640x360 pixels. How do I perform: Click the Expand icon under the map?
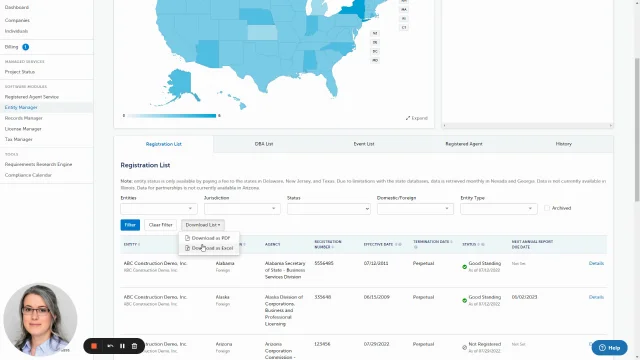[408, 118]
